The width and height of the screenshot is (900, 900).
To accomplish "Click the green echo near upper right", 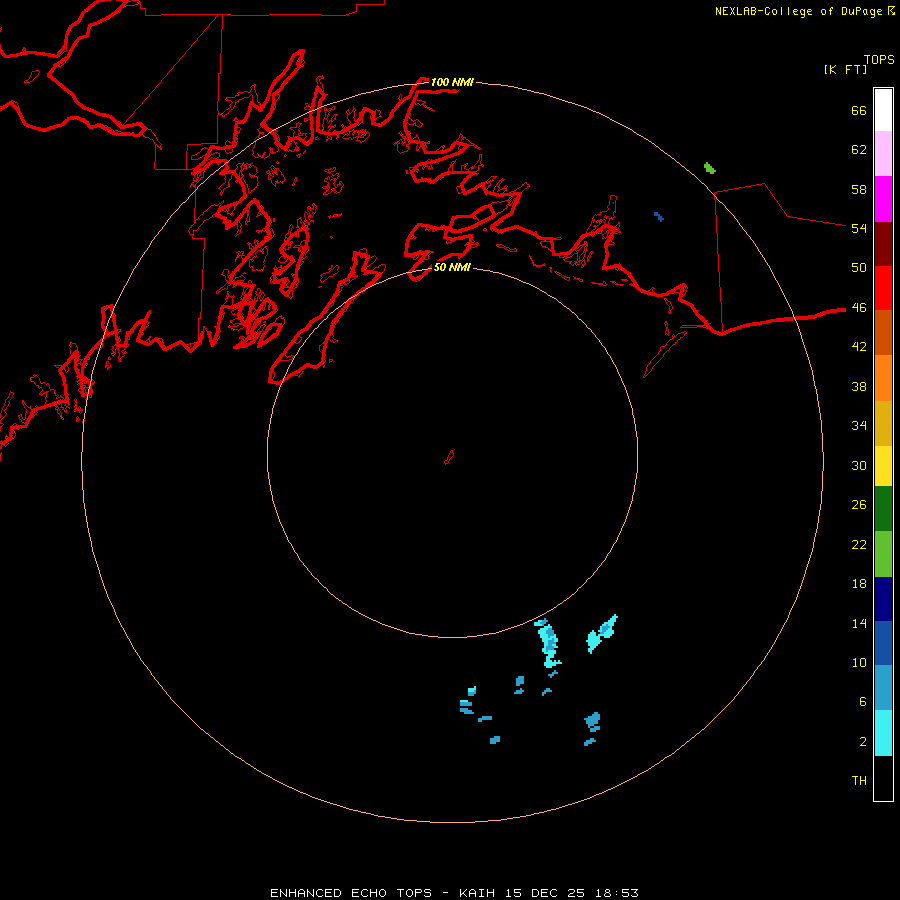I will click(710, 168).
